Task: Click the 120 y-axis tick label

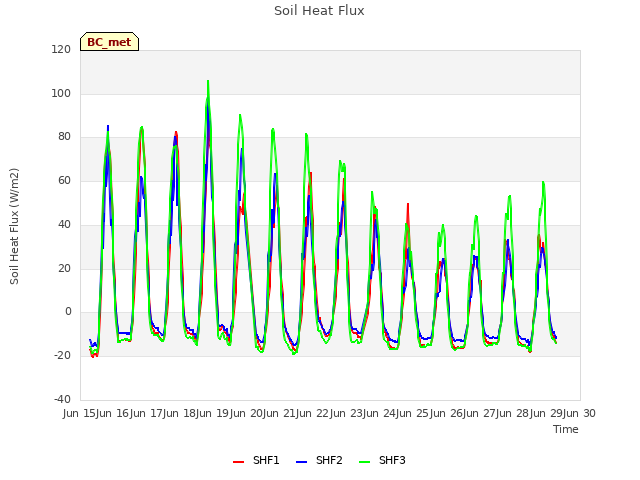Action: pos(61,49)
